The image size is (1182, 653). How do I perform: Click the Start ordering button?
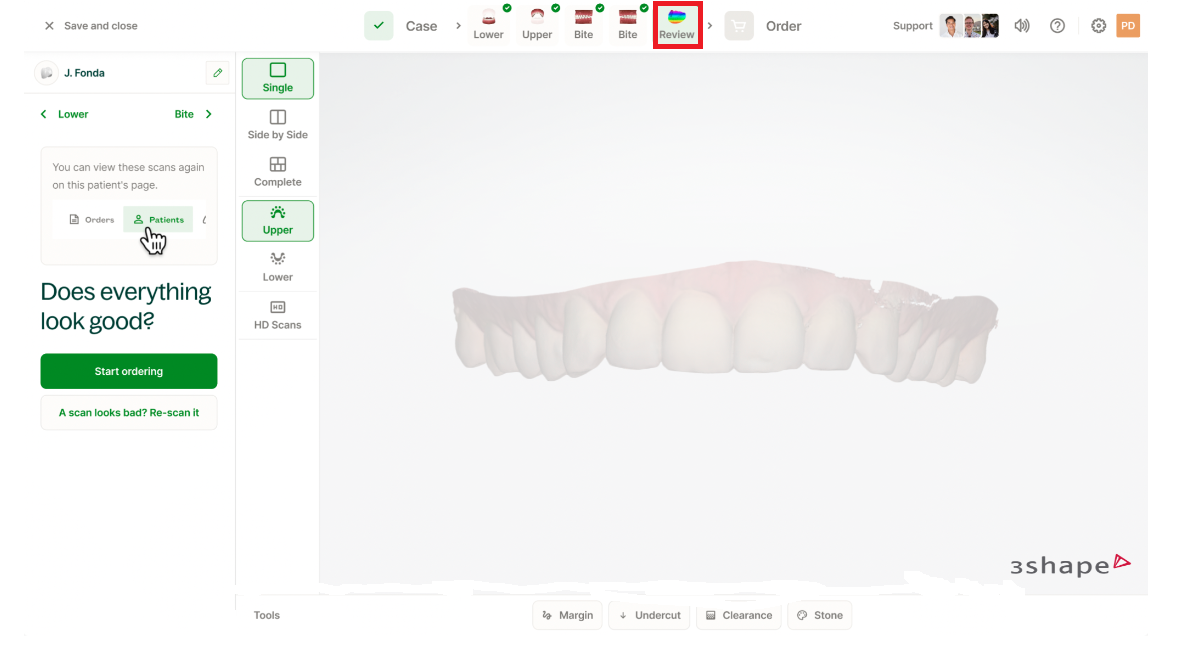(129, 371)
